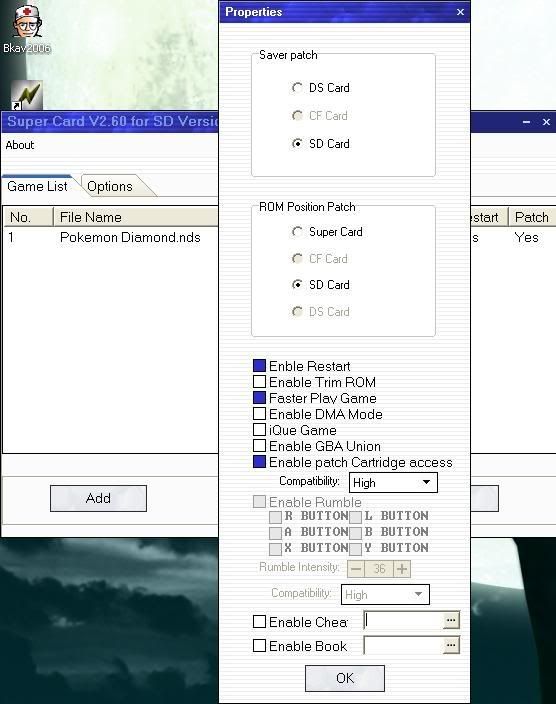Open the About menu
Viewport: 556px width, 704px height.
[20, 145]
